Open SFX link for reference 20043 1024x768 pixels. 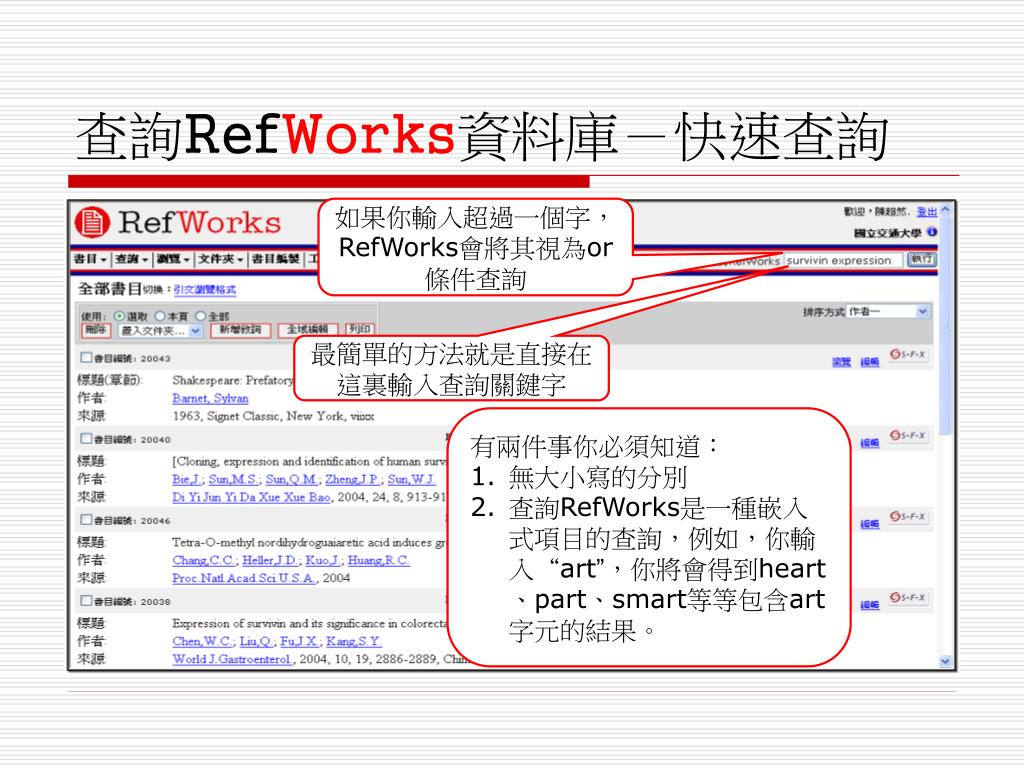(x=908, y=354)
